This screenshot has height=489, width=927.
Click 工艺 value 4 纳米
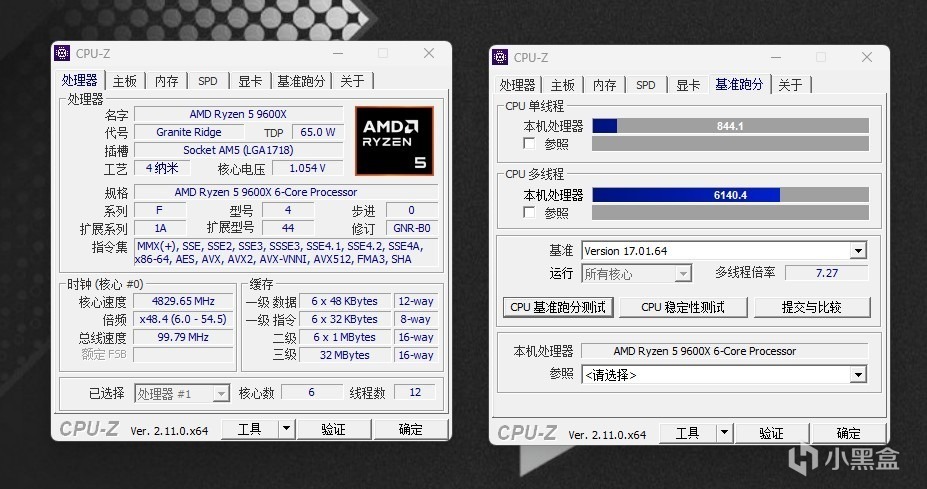click(163, 168)
